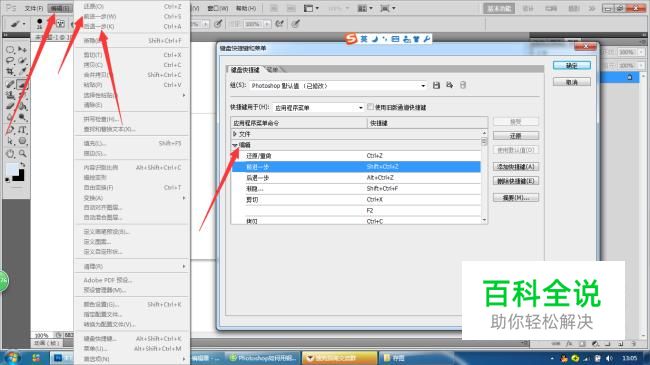650x365 pixels.
Task: Open the background color swatch
Action: tap(19, 176)
